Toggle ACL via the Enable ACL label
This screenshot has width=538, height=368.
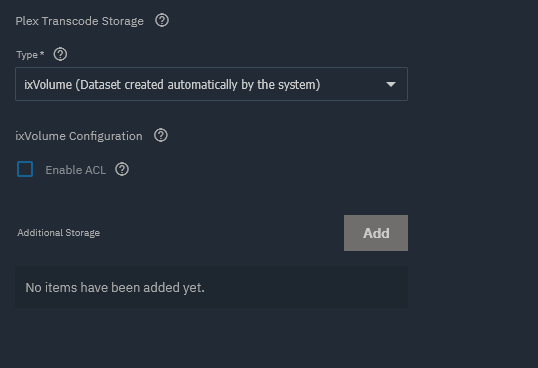[x=75, y=170]
